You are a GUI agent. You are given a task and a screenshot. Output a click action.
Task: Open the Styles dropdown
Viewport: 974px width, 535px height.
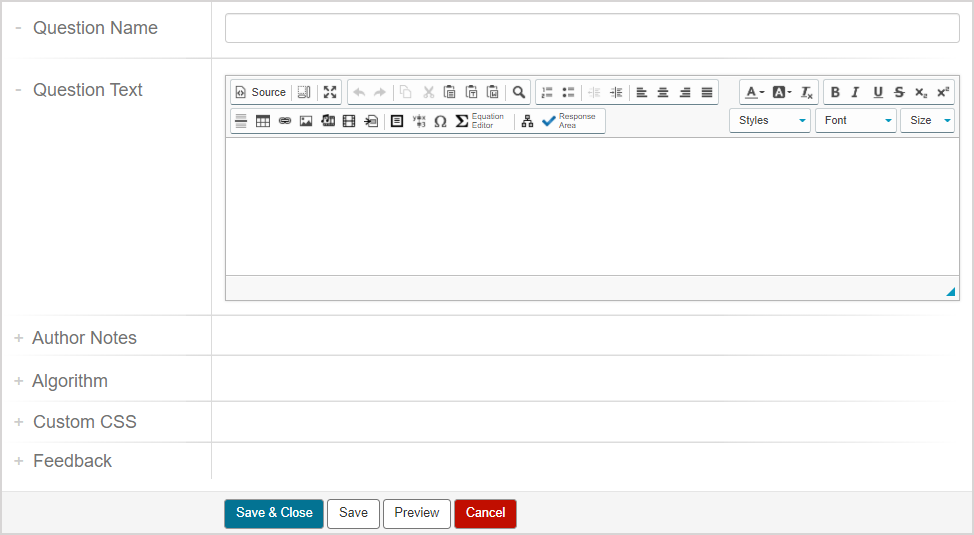click(x=769, y=121)
